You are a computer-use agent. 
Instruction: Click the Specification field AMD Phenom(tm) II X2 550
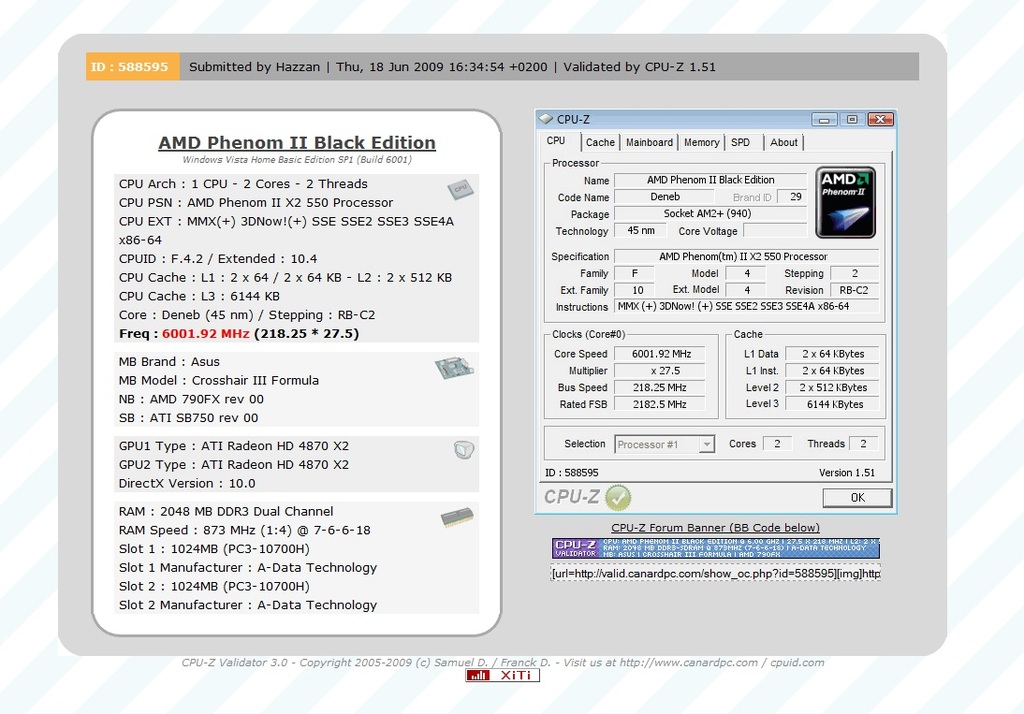tap(746, 257)
